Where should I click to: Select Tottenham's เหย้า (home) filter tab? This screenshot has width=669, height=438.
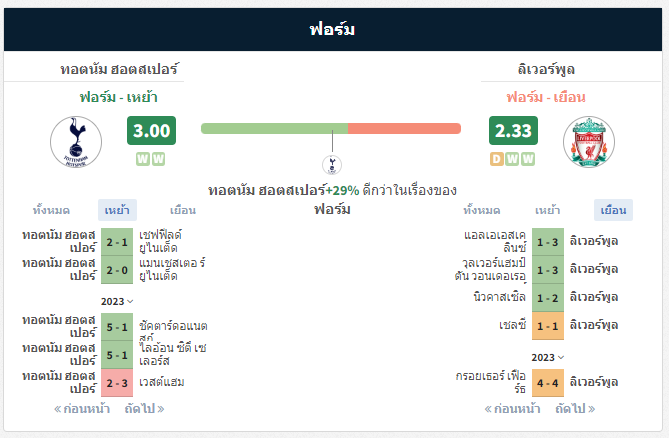click(x=117, y=210)
